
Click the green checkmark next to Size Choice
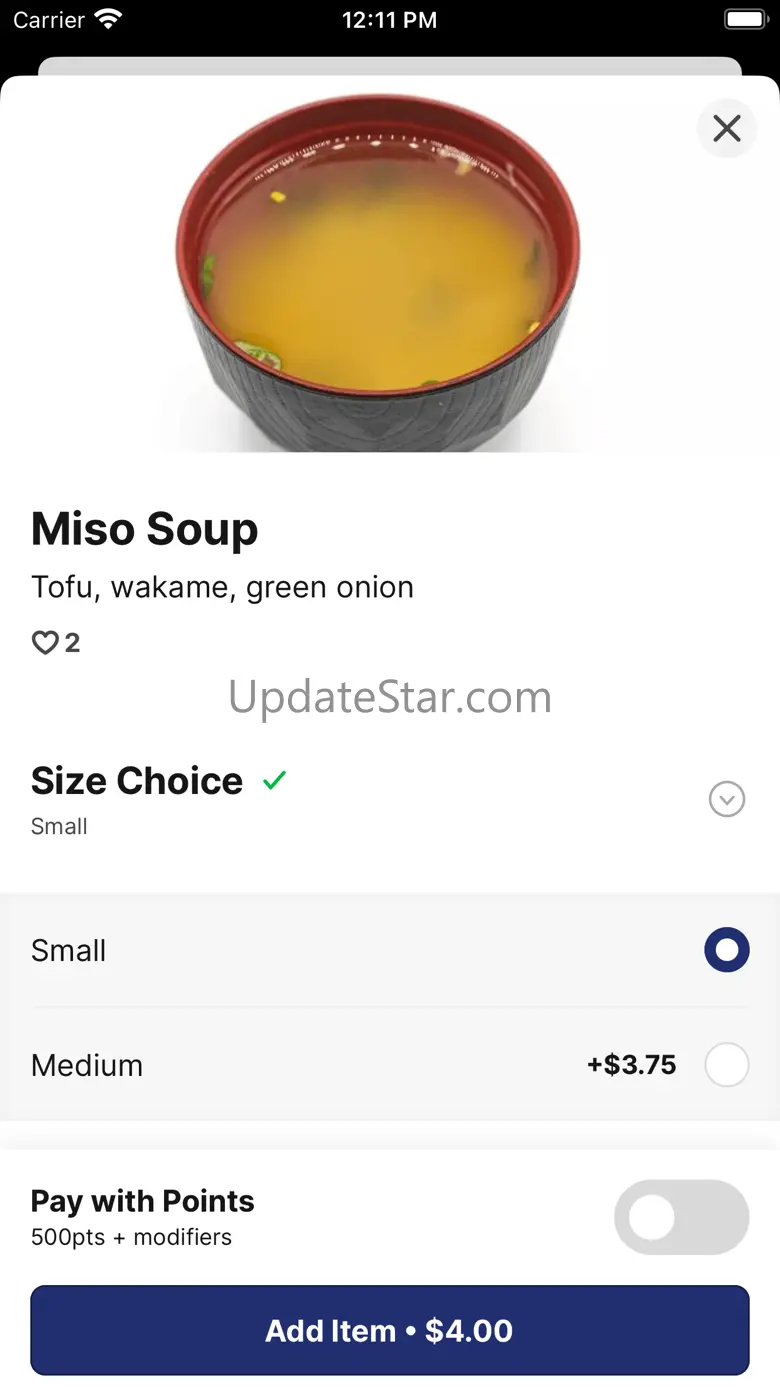(274, 781)
